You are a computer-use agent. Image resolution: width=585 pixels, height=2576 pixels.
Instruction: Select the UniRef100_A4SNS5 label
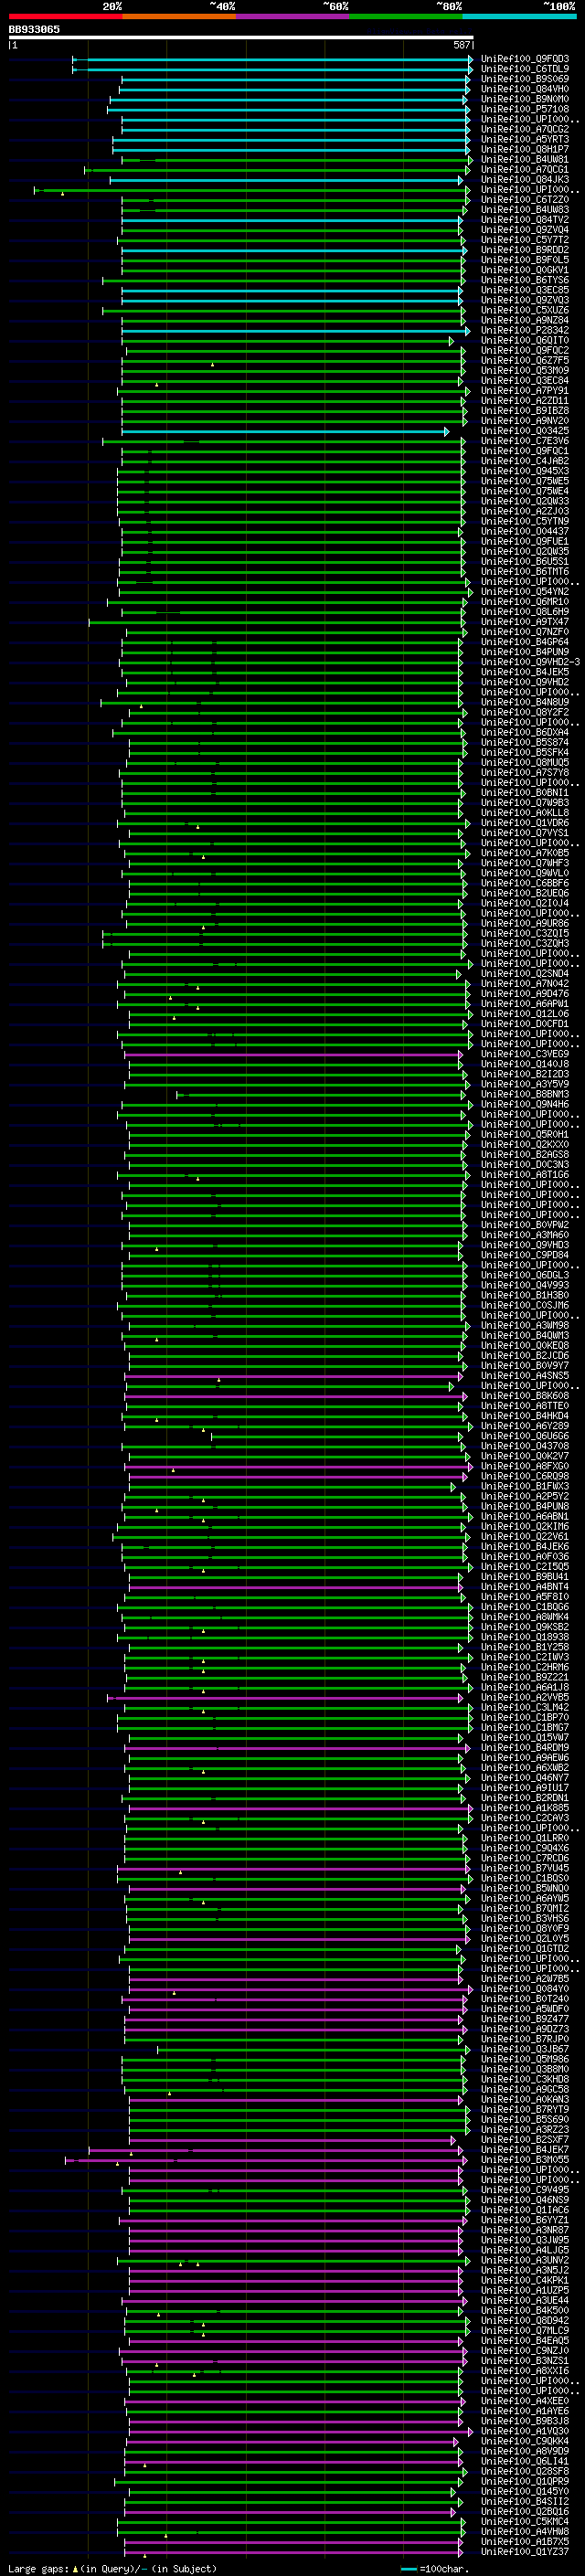pos(525,1375)
